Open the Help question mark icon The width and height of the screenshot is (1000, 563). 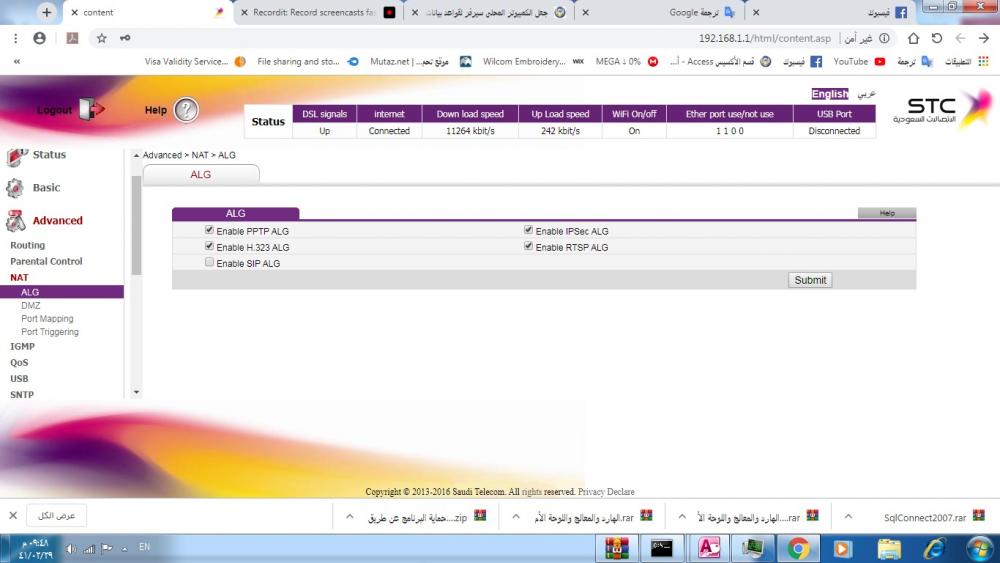186,110
